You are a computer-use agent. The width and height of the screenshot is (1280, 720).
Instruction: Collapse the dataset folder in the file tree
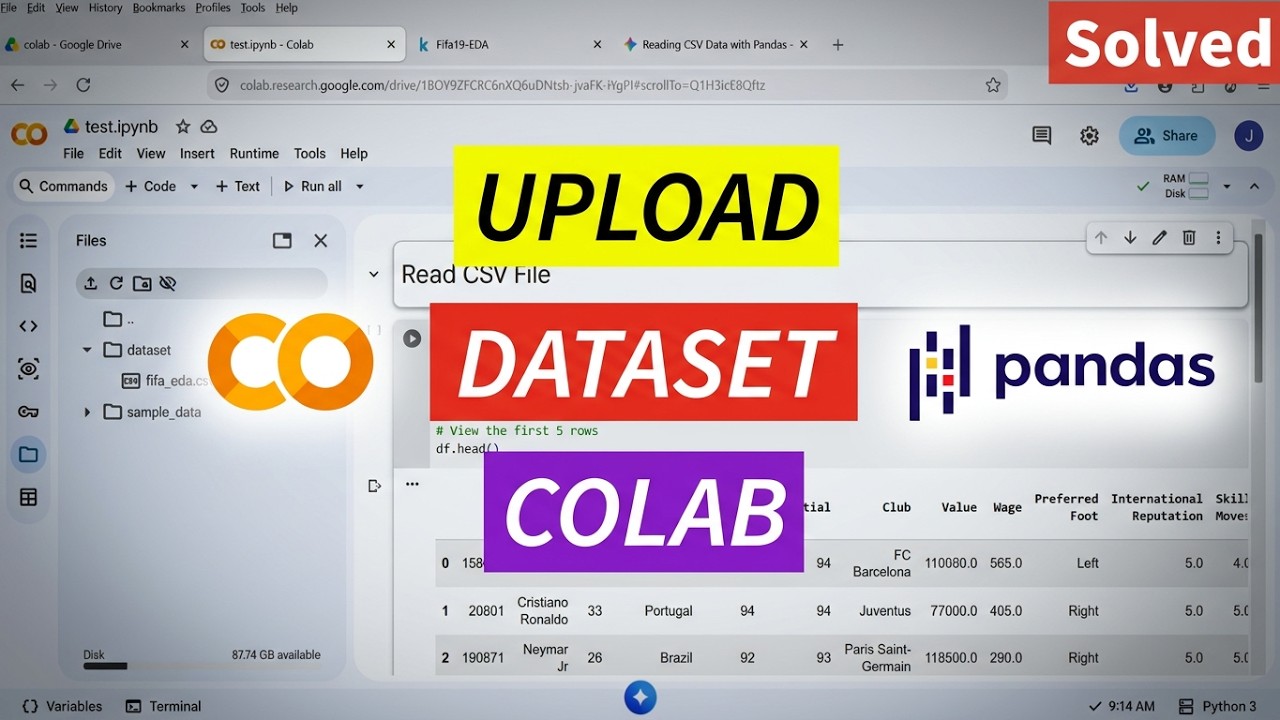(x=87, y=350)
